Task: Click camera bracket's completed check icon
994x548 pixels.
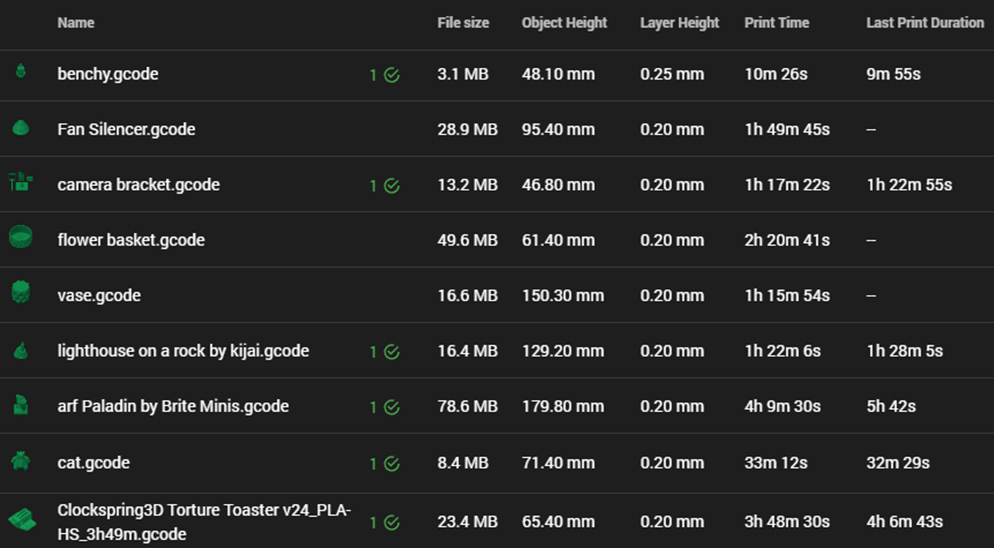Action: [x=392, y=186]
